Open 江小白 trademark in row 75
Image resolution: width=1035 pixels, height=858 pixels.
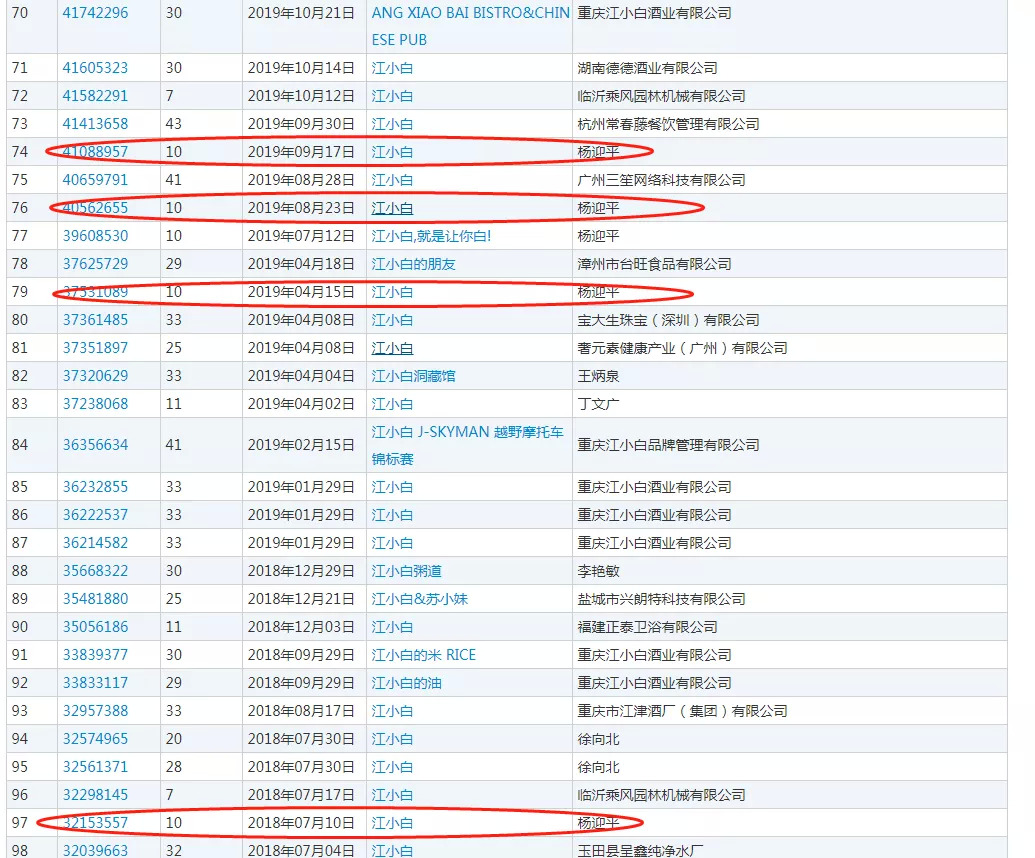[392, 180]
